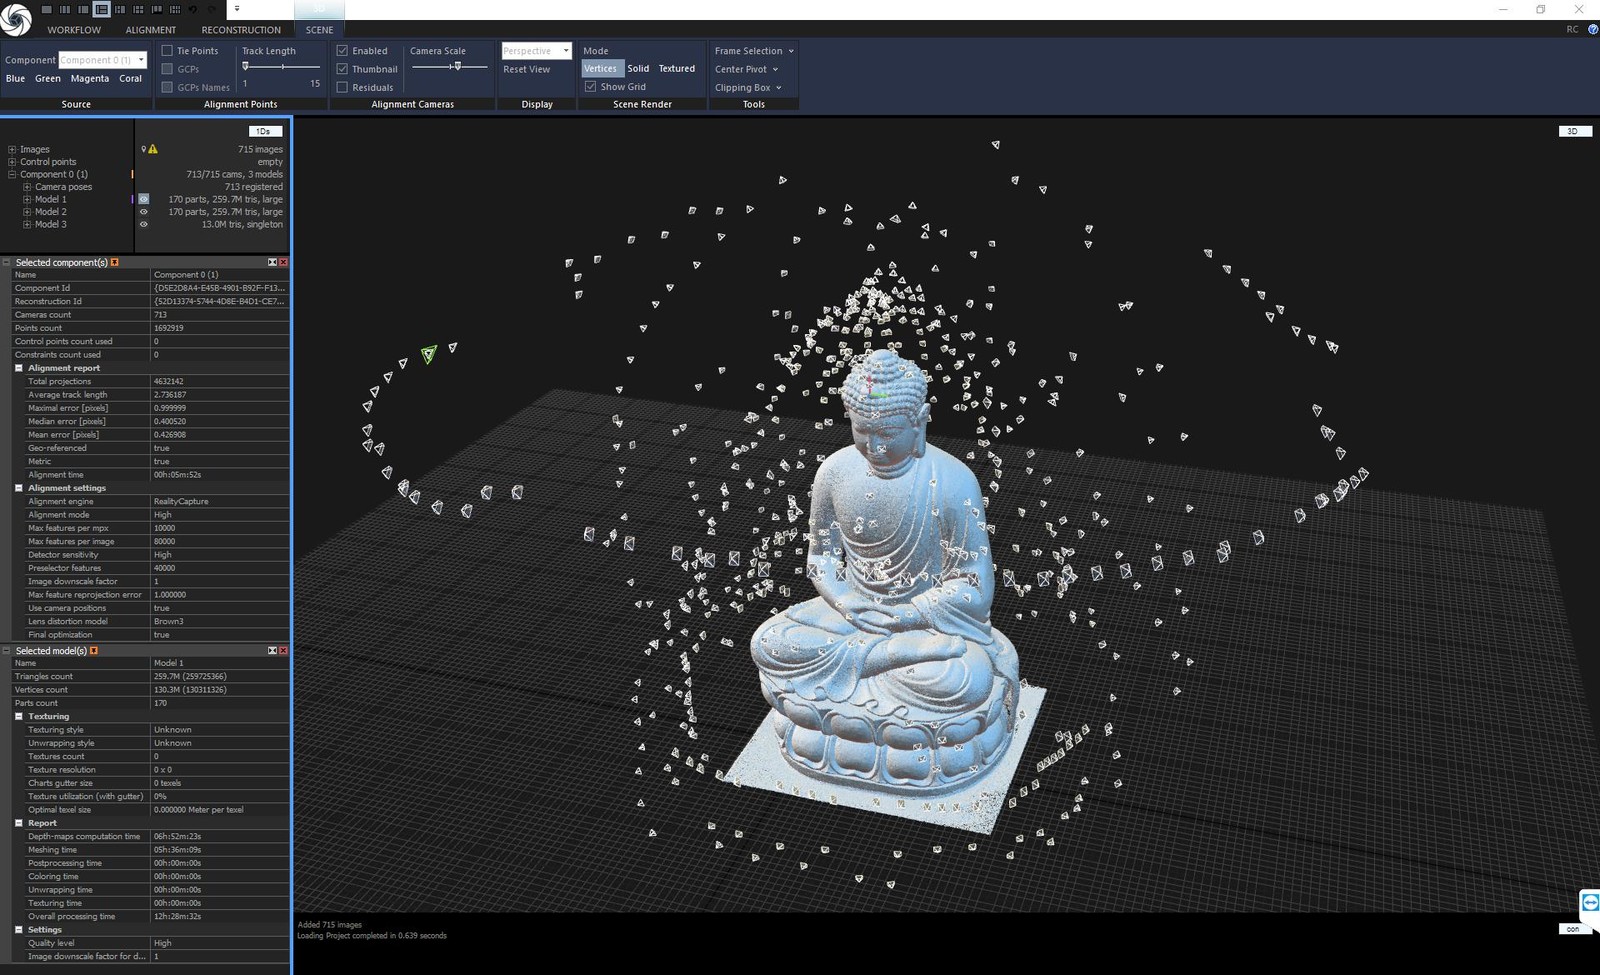Click the Undo arrow icon
This screenshot has height=975, width=1600.
click(x=192, y=9)
